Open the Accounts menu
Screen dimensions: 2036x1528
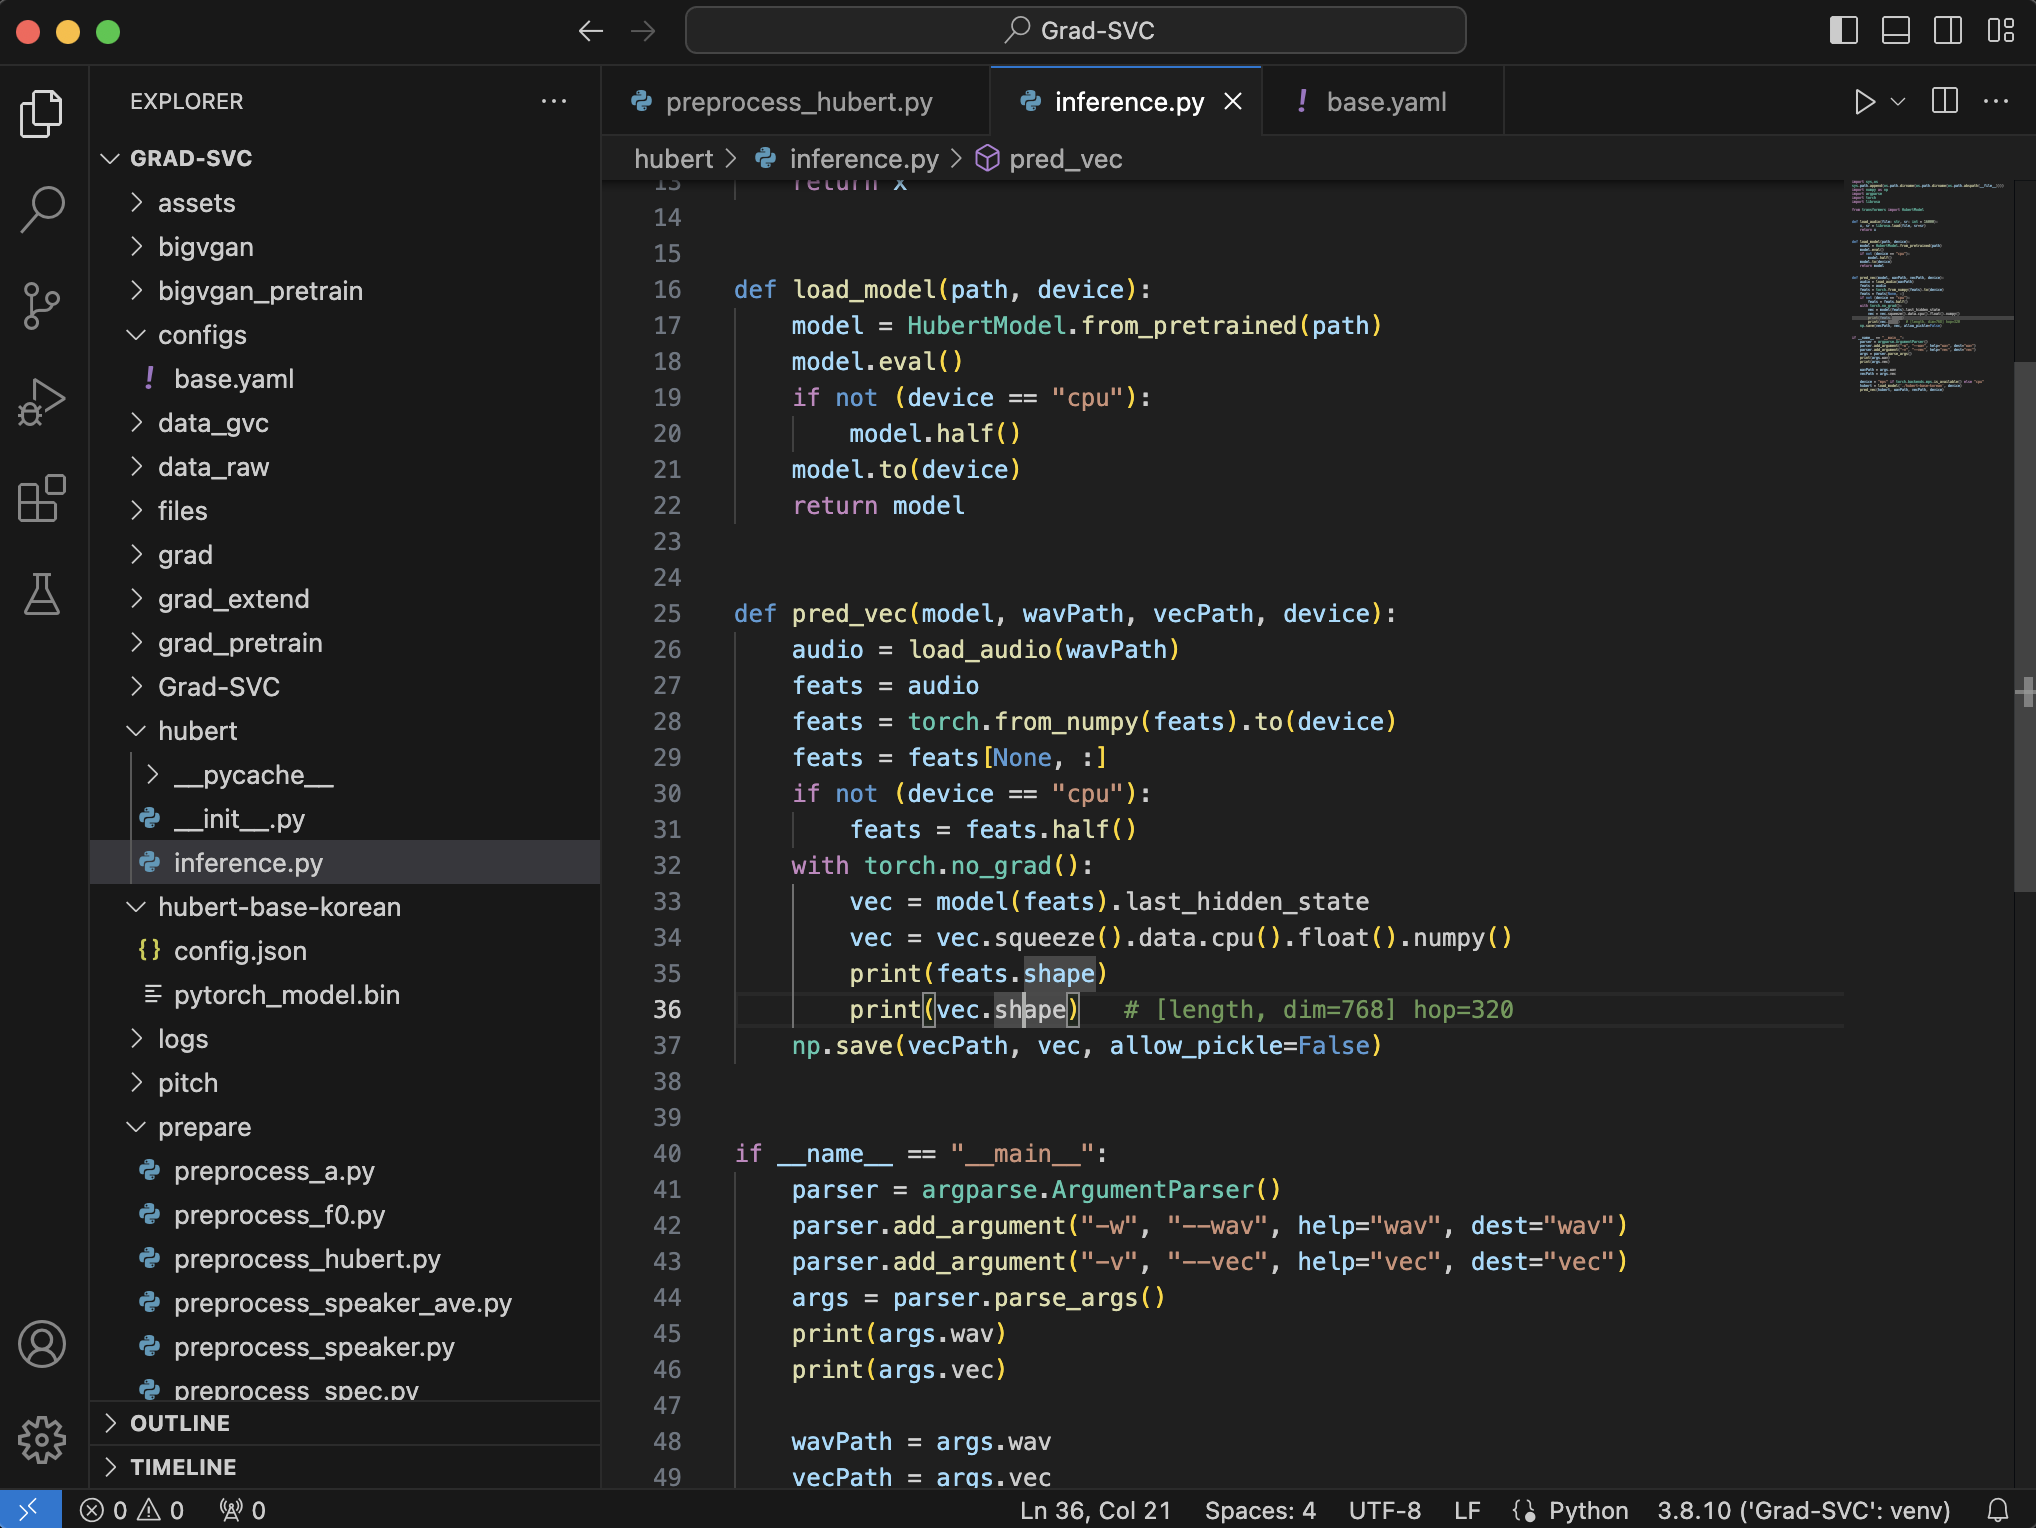pyautogui.click(x=42, y=1344)
